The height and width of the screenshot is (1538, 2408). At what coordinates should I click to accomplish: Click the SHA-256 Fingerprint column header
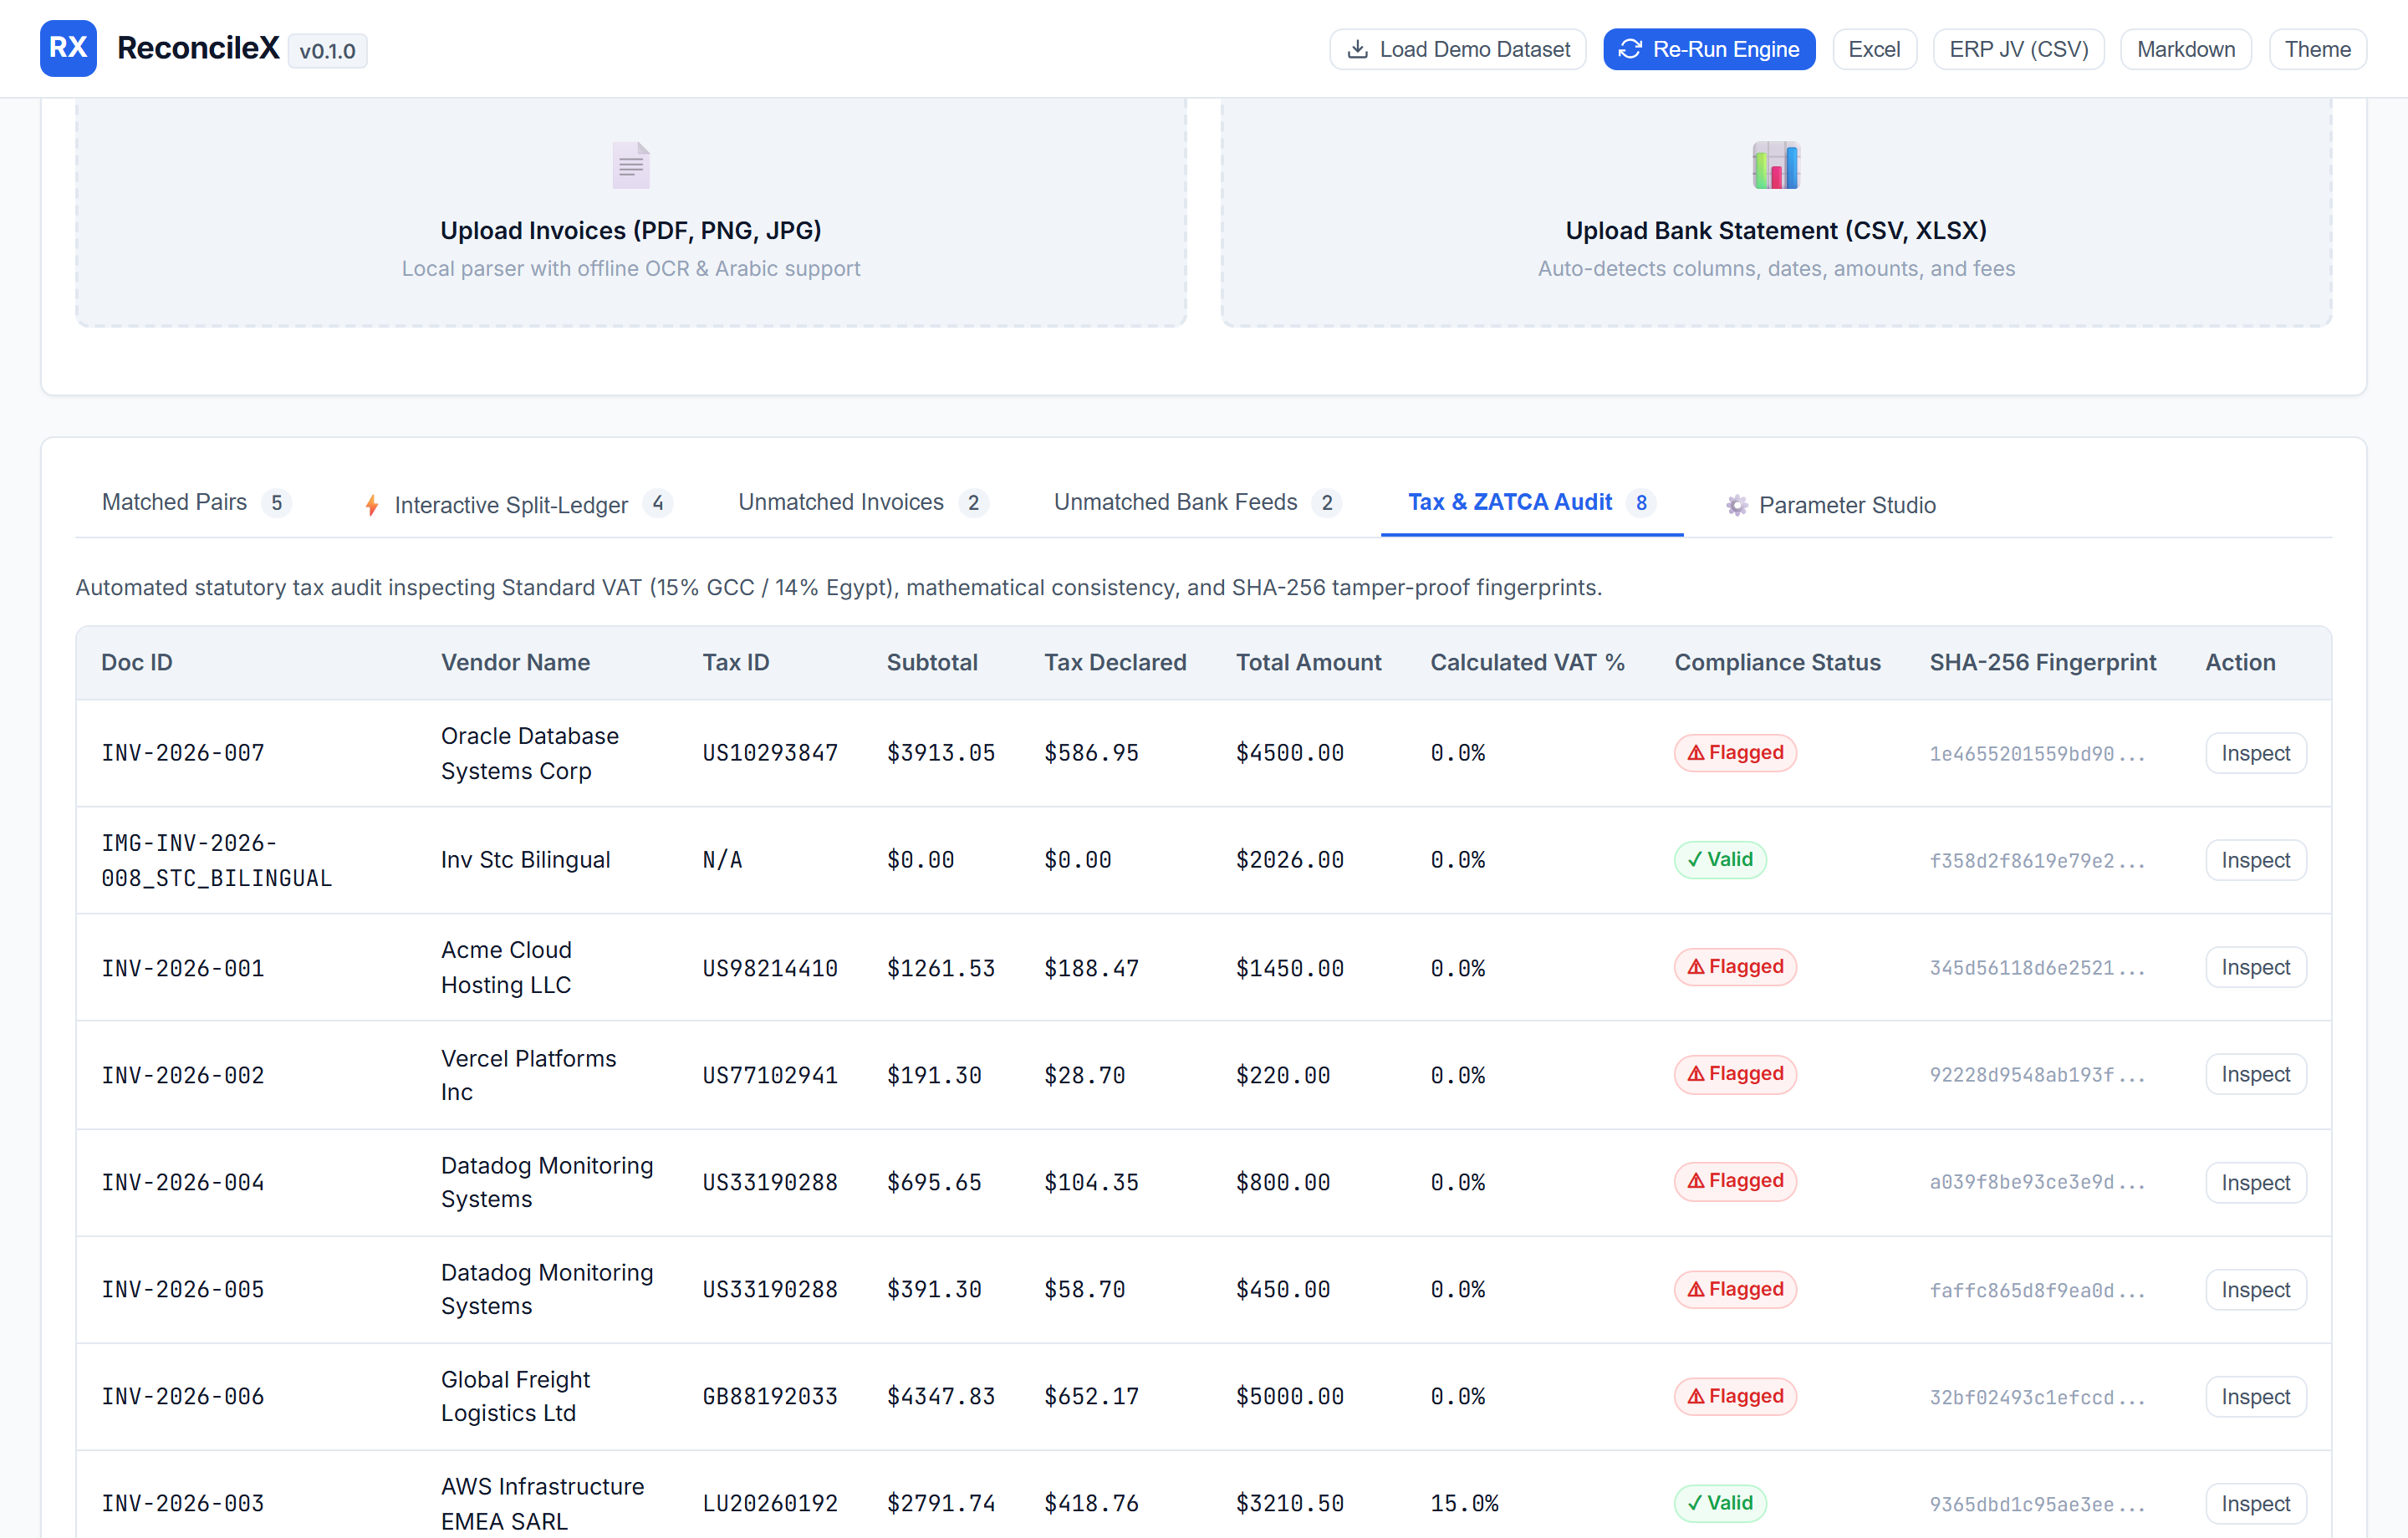[x=2042, y=662]
